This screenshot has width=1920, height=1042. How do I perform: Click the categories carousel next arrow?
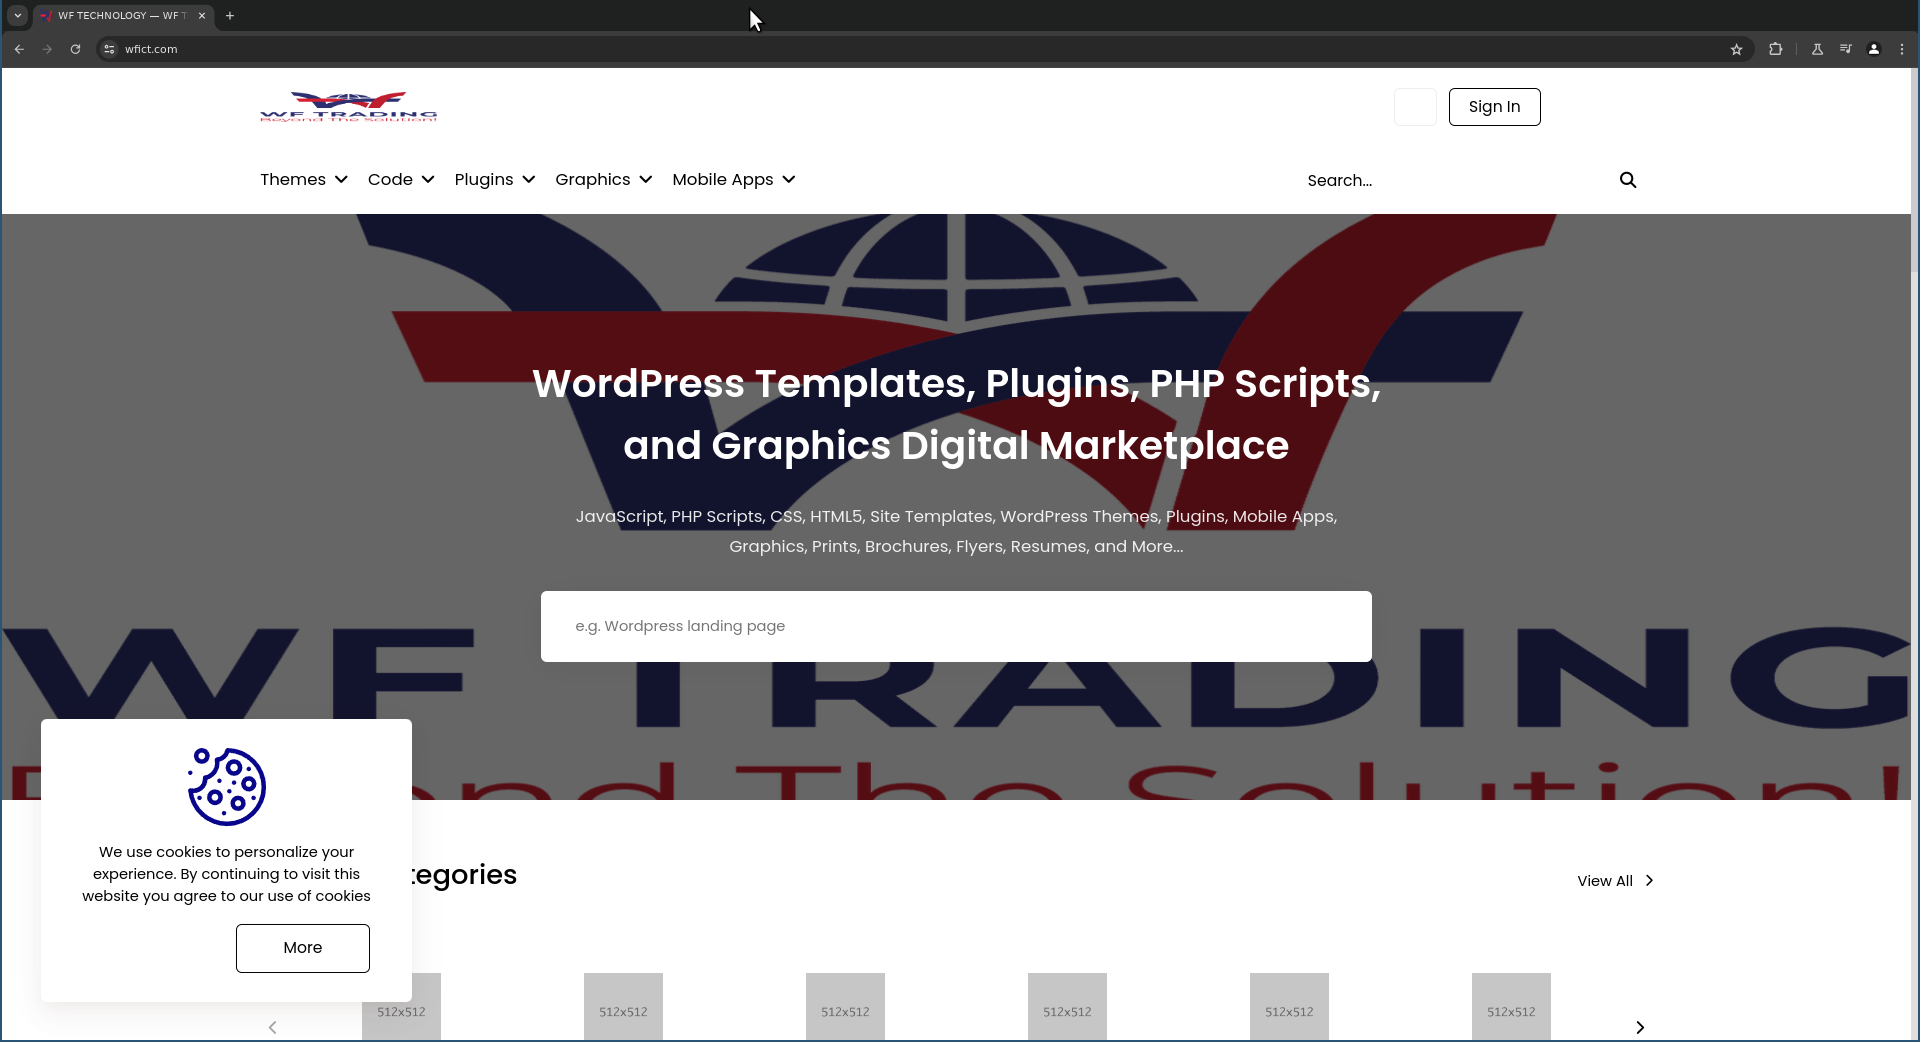[1640, 1027]
